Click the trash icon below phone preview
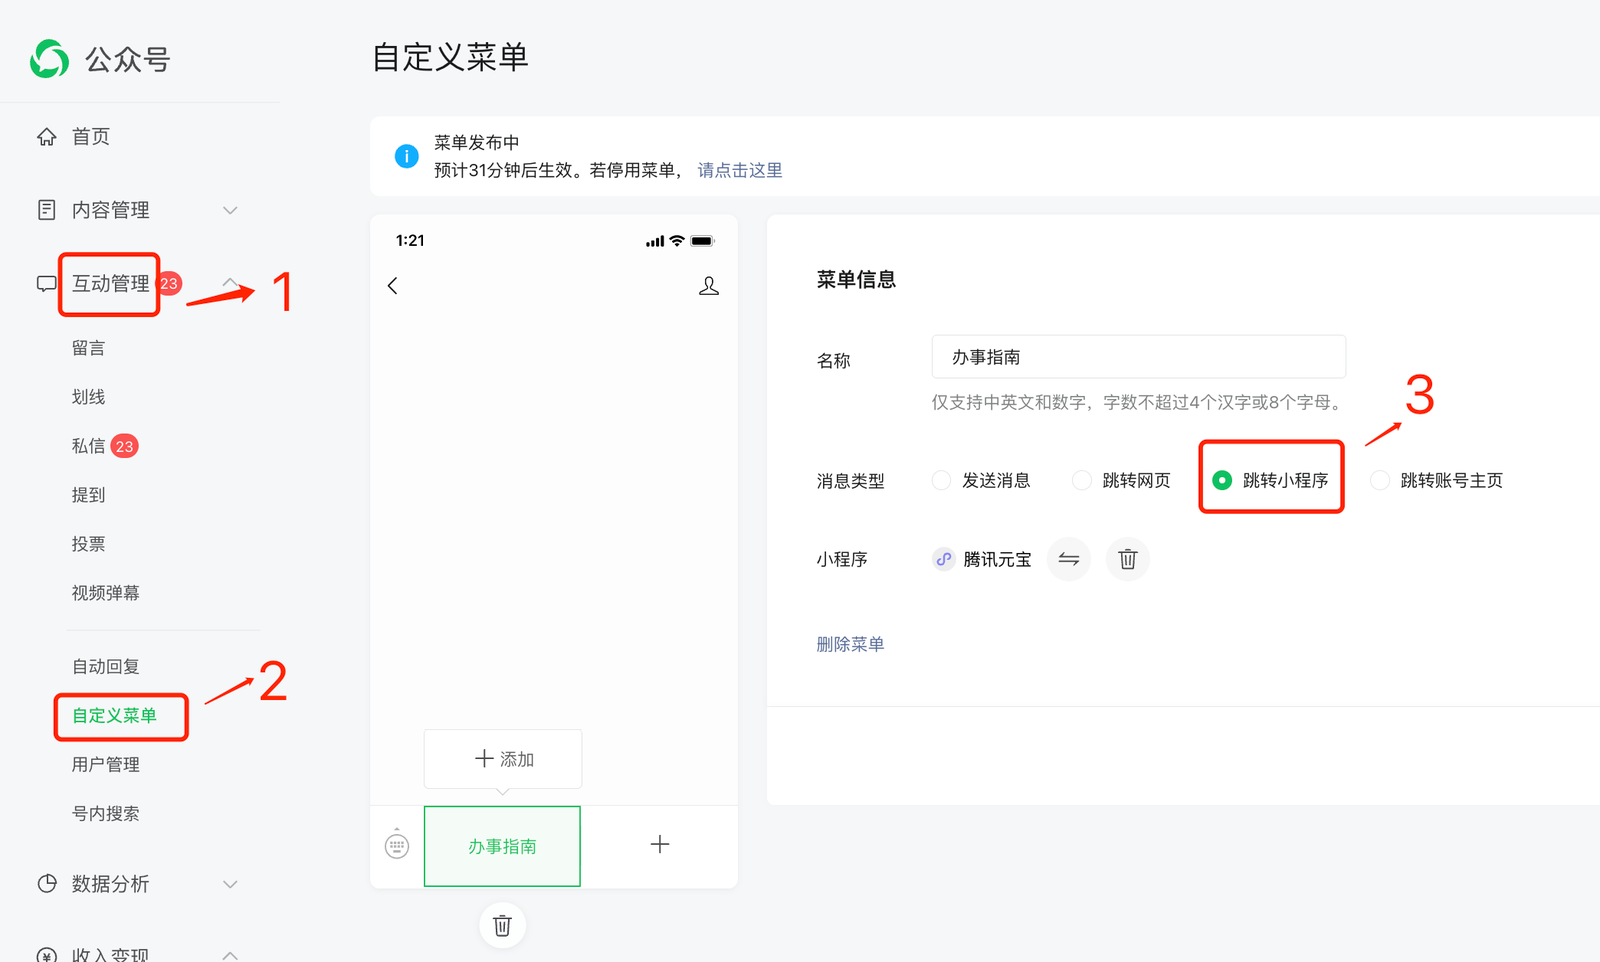 (x=502, y=925)
